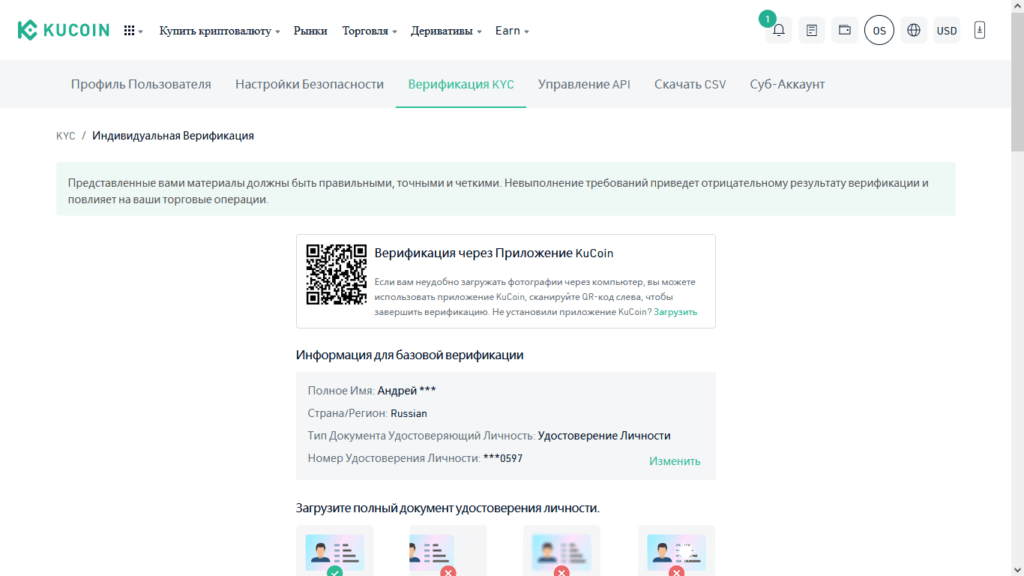Click Загрузить to download KuCoin app

pyautogui.click(x=676, y=312)
